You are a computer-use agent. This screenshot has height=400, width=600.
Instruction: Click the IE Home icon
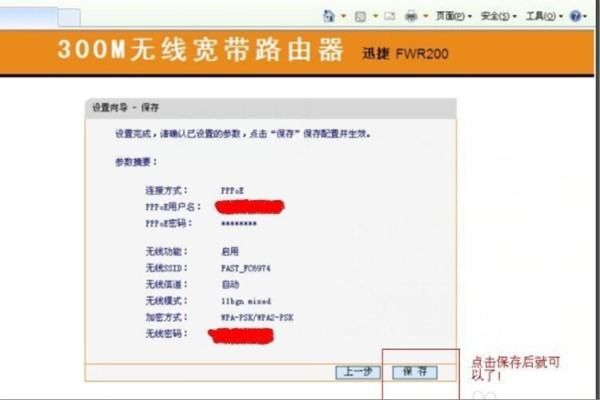[x=329, y=16]
